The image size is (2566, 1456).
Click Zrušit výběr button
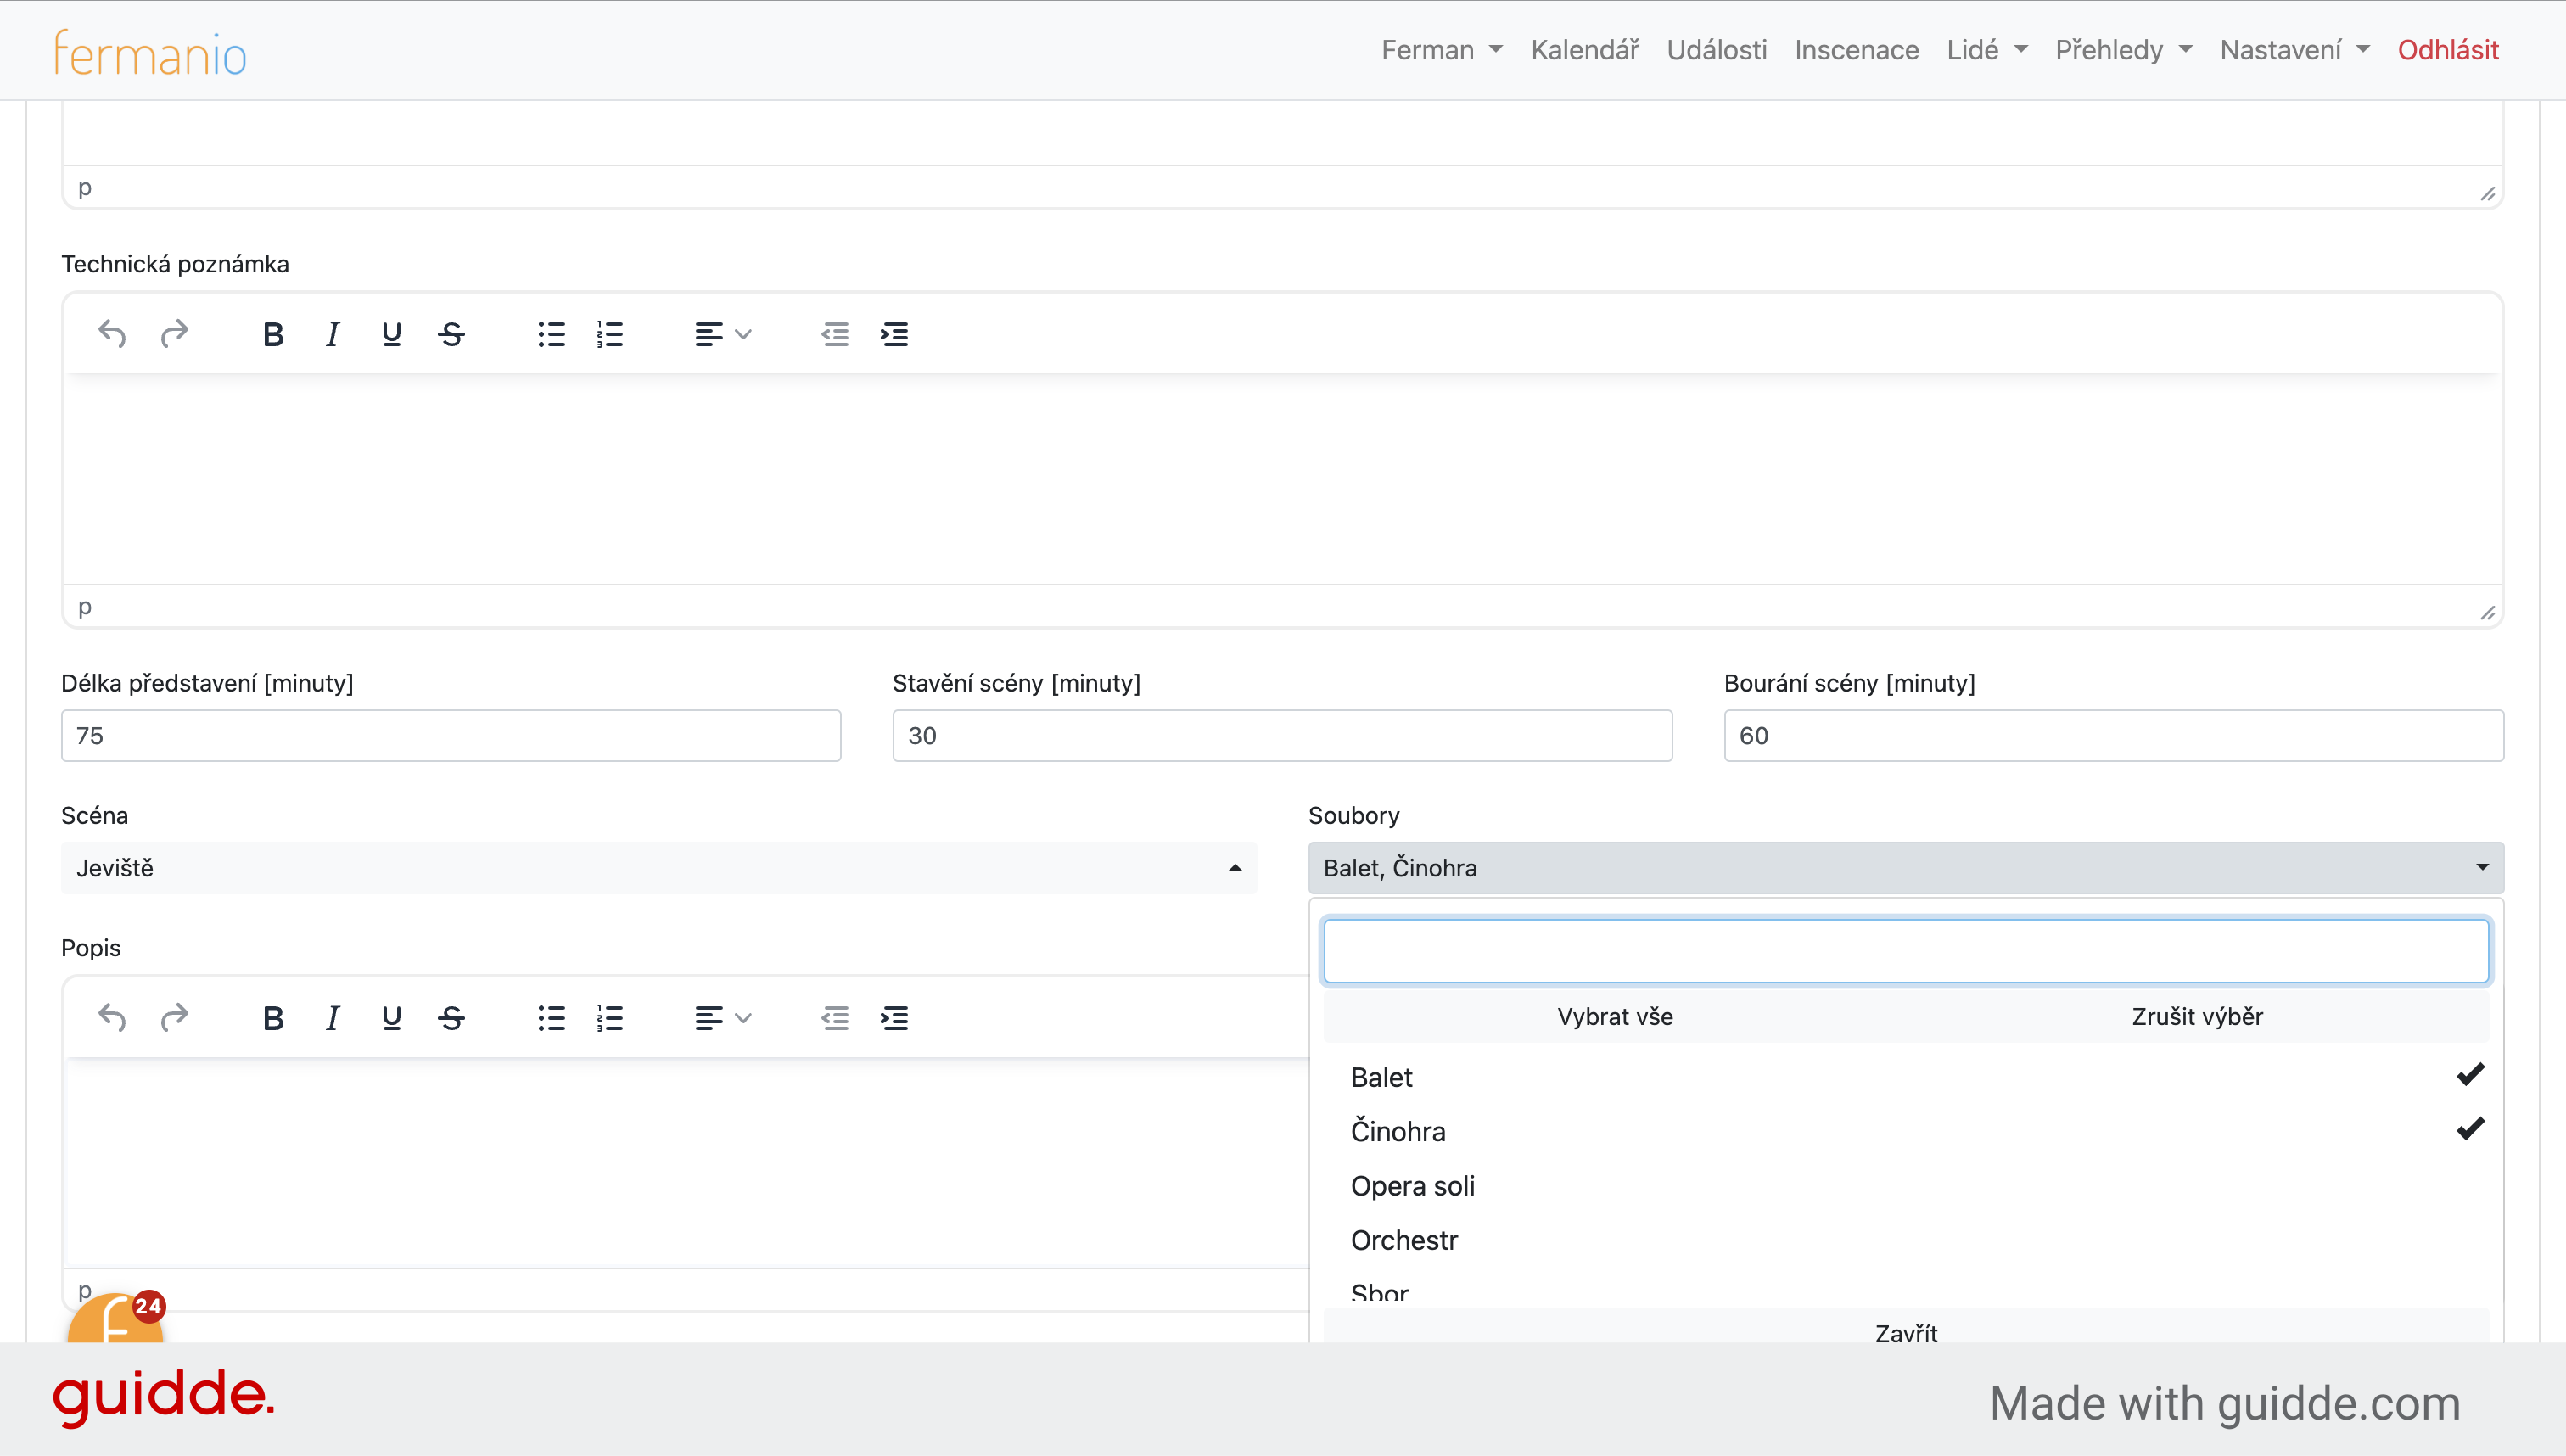[x=2197, y=1016]
